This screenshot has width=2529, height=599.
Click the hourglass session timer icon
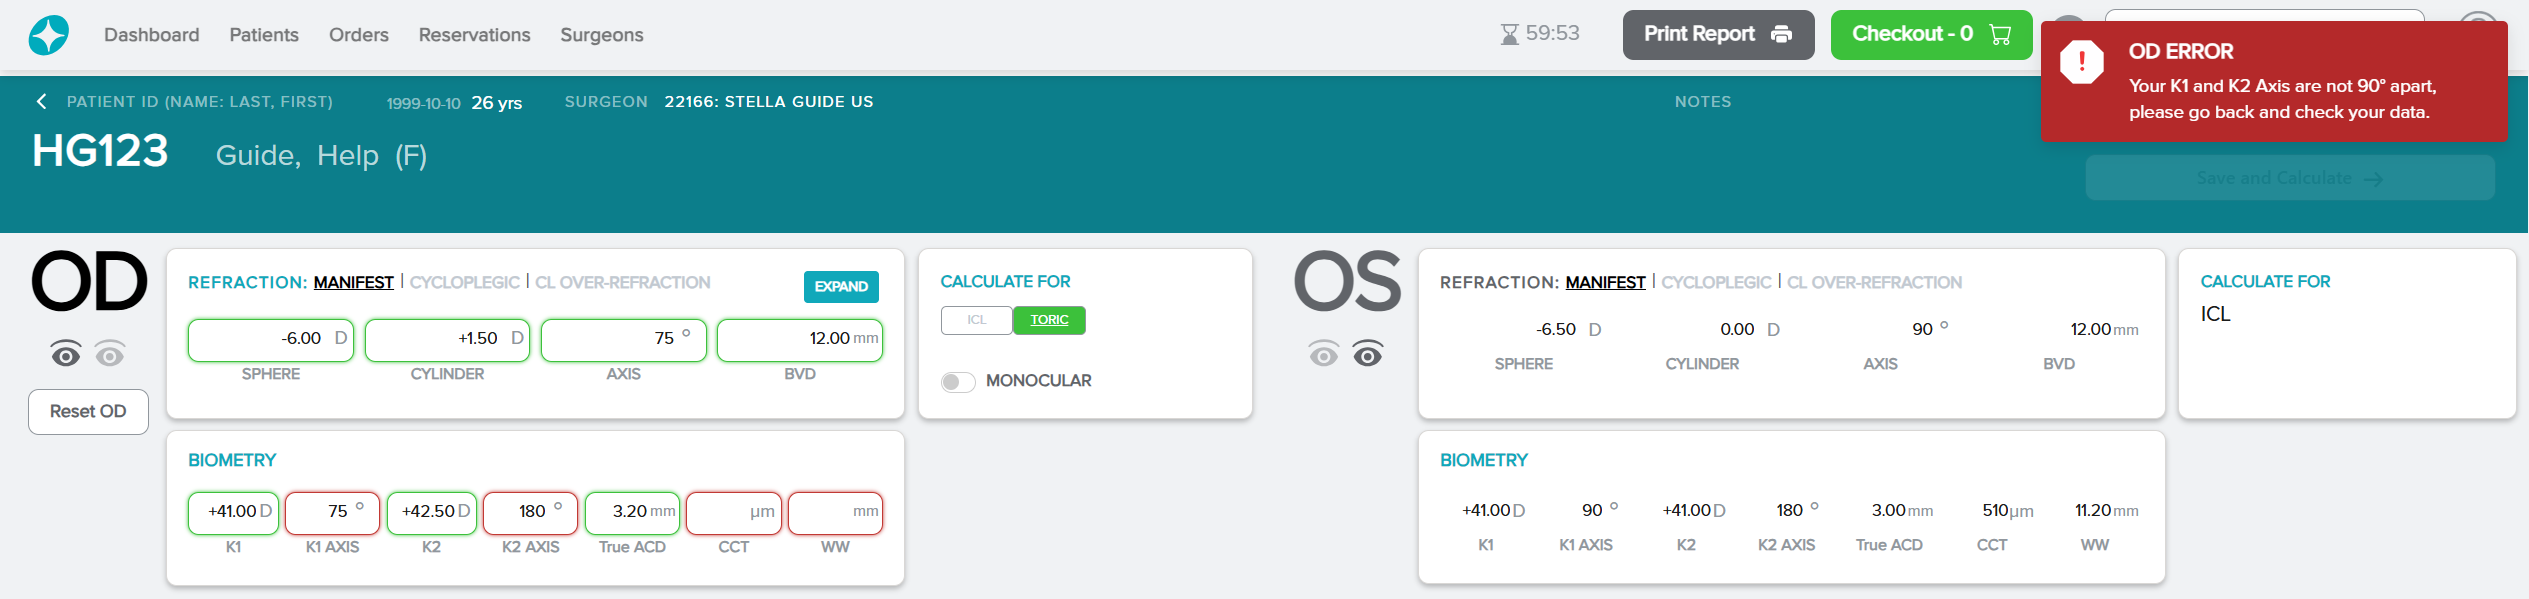pos(1509,34)
